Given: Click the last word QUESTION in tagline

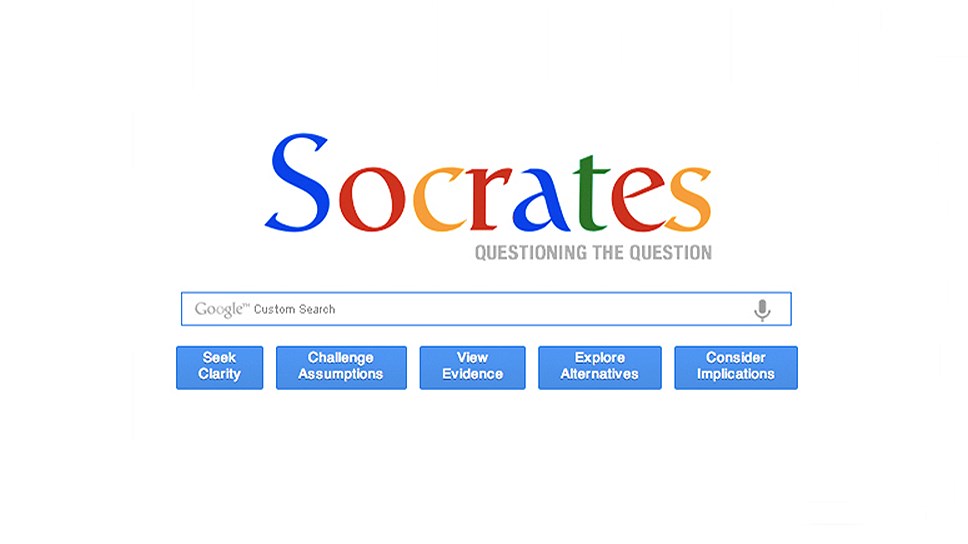Looking at the screenshot, I should click(671, 253).
